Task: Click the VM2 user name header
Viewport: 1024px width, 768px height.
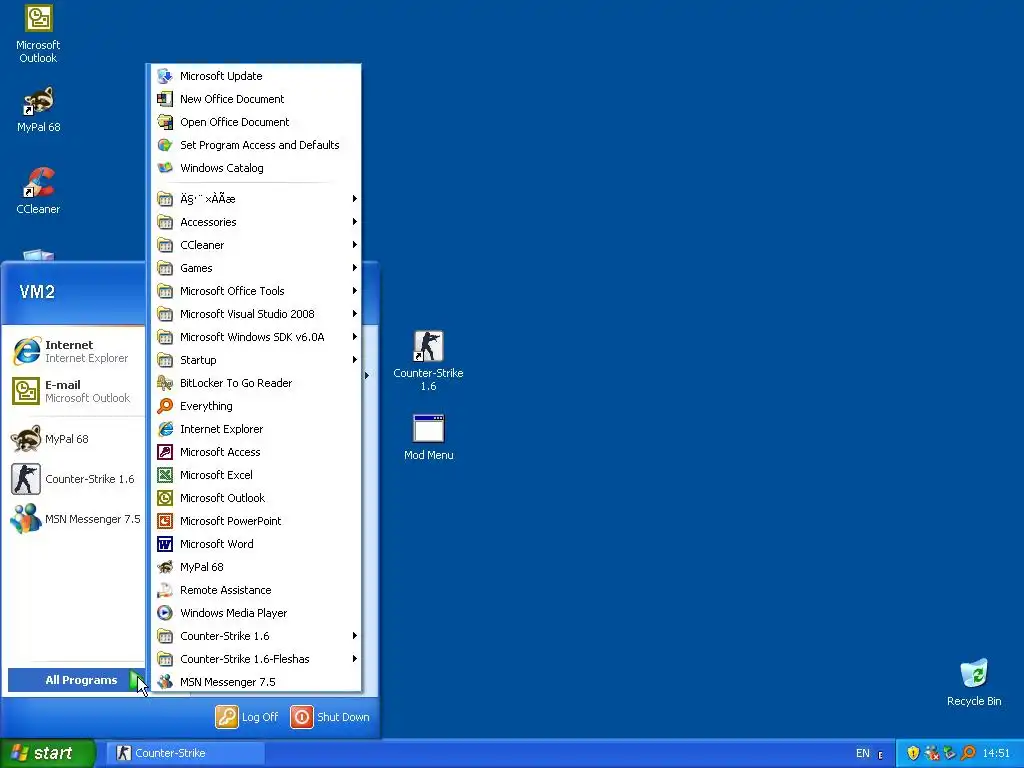Action: pyautogui.click(x=37, y=291)
